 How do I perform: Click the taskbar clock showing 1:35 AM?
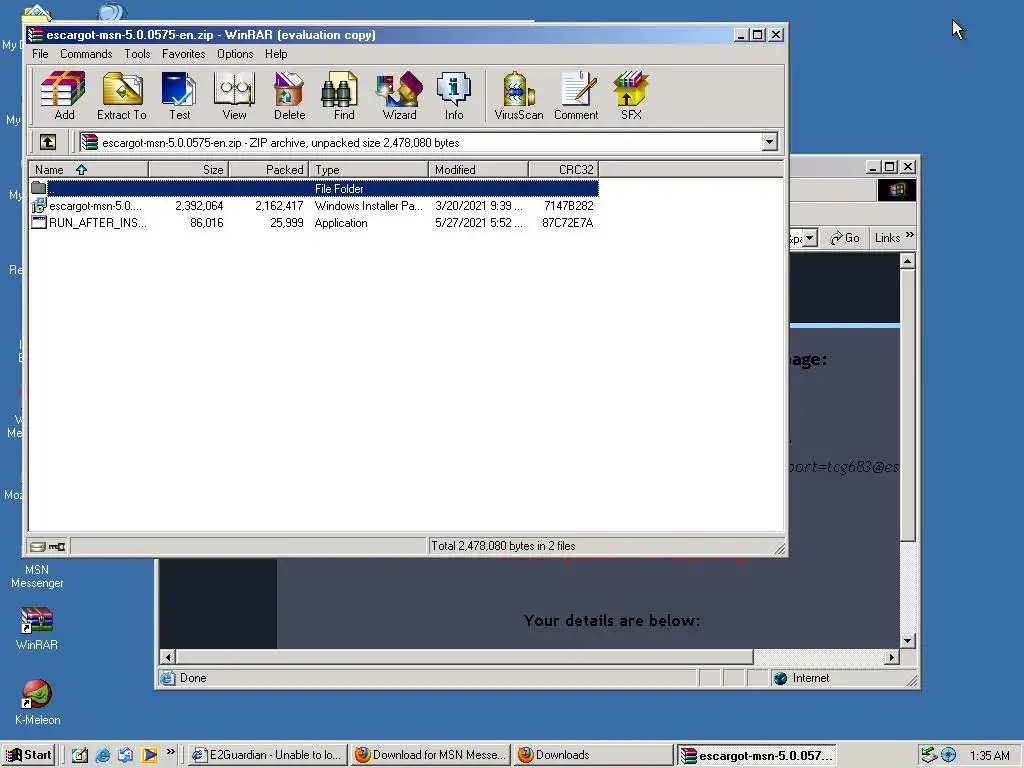pyautogui.click(x=989, y=756)
